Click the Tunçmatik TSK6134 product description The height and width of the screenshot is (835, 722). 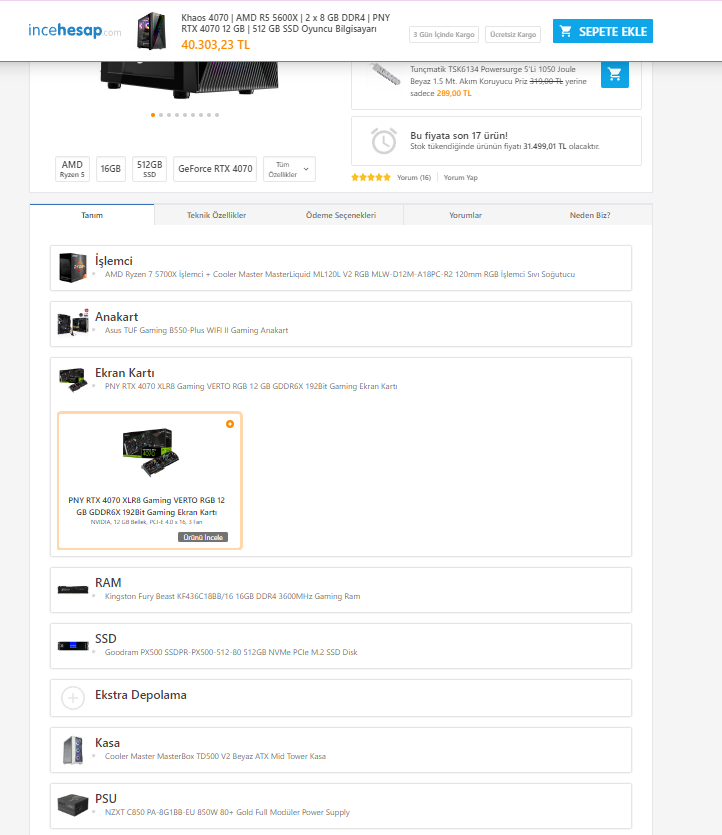[x=498, y=81]
